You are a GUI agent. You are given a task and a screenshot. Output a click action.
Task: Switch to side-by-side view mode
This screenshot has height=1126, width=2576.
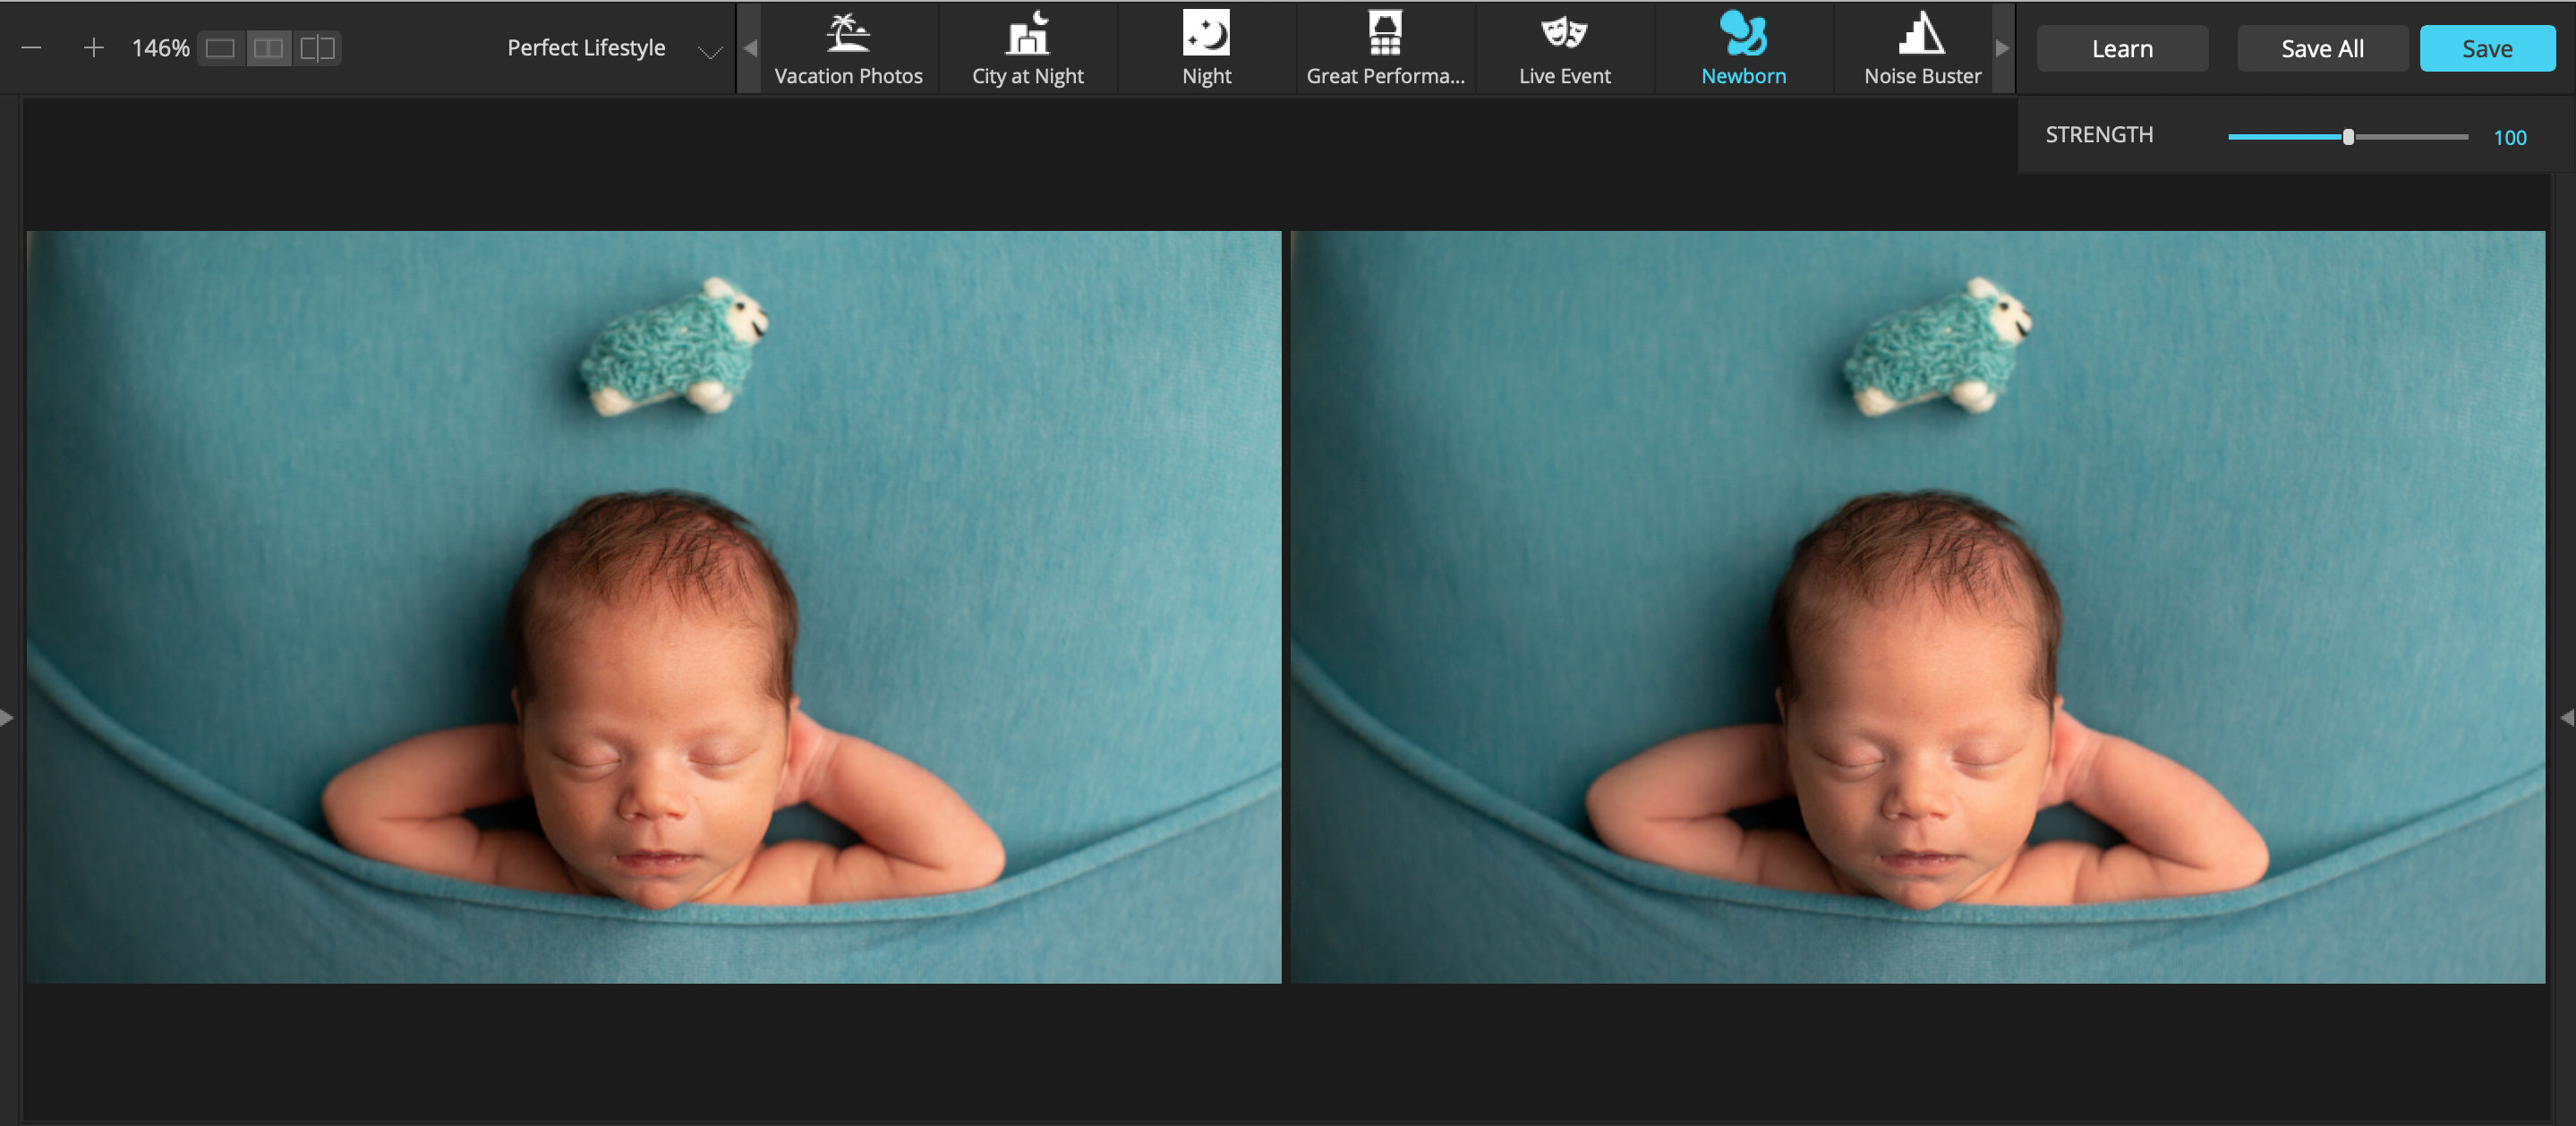(268, 48)
